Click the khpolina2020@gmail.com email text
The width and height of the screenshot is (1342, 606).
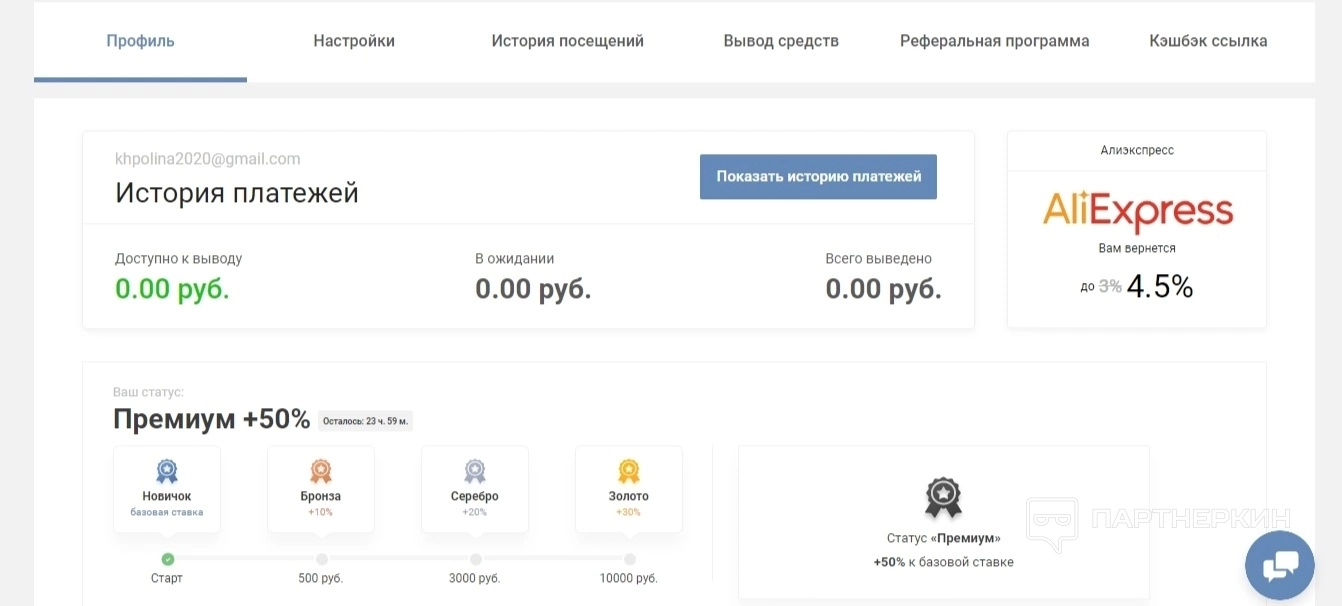coord(208,159)
